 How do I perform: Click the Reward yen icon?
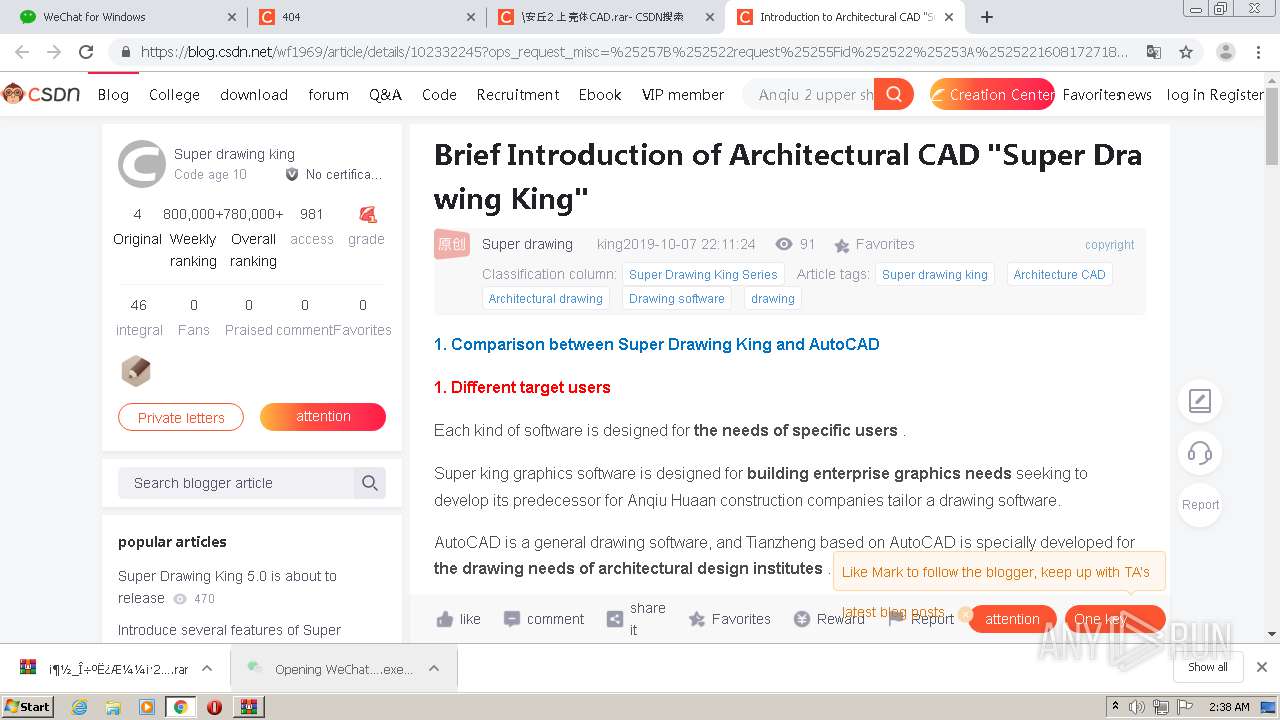pos(802,619)
